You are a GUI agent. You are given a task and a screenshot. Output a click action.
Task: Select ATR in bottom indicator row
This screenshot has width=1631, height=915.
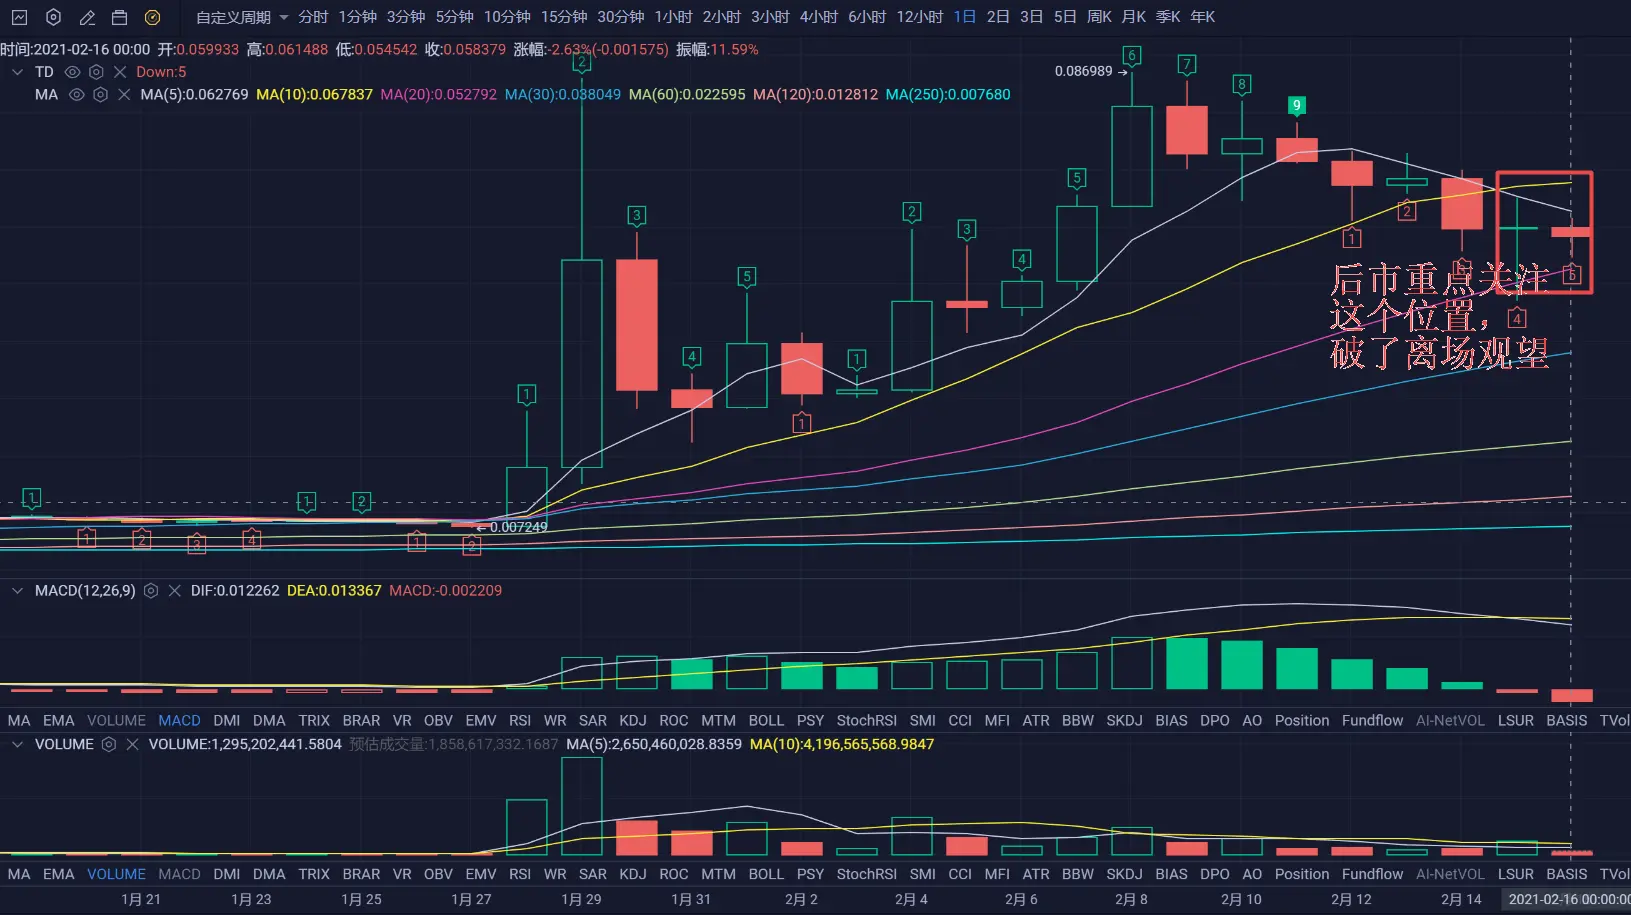pyautogui.click(x=1036, y=875)
